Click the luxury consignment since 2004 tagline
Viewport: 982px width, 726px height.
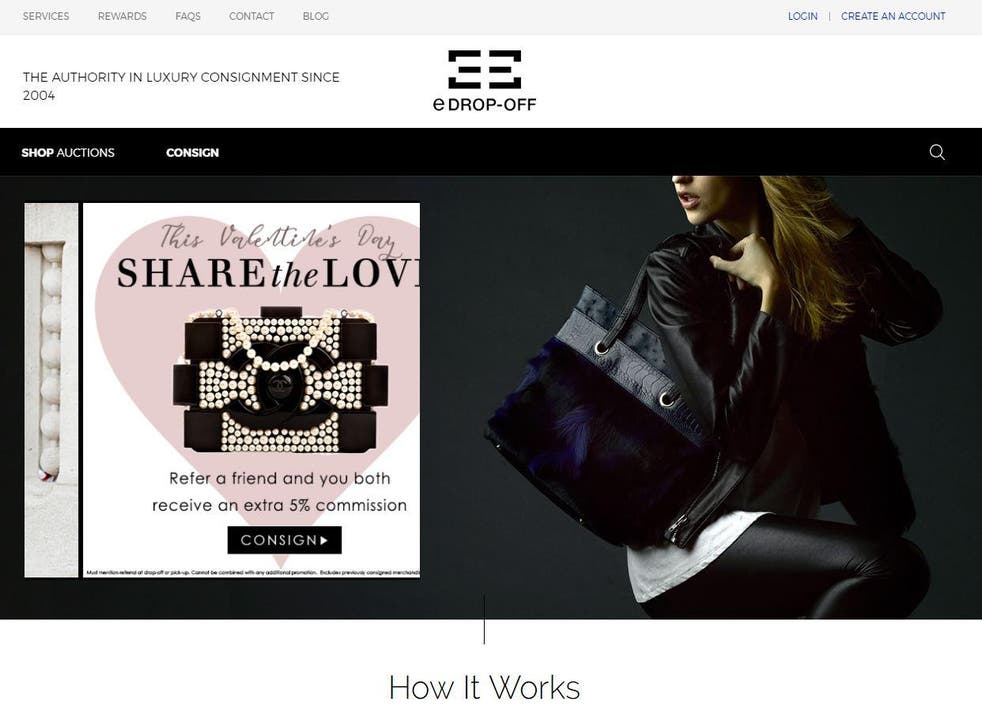(181, 86)
